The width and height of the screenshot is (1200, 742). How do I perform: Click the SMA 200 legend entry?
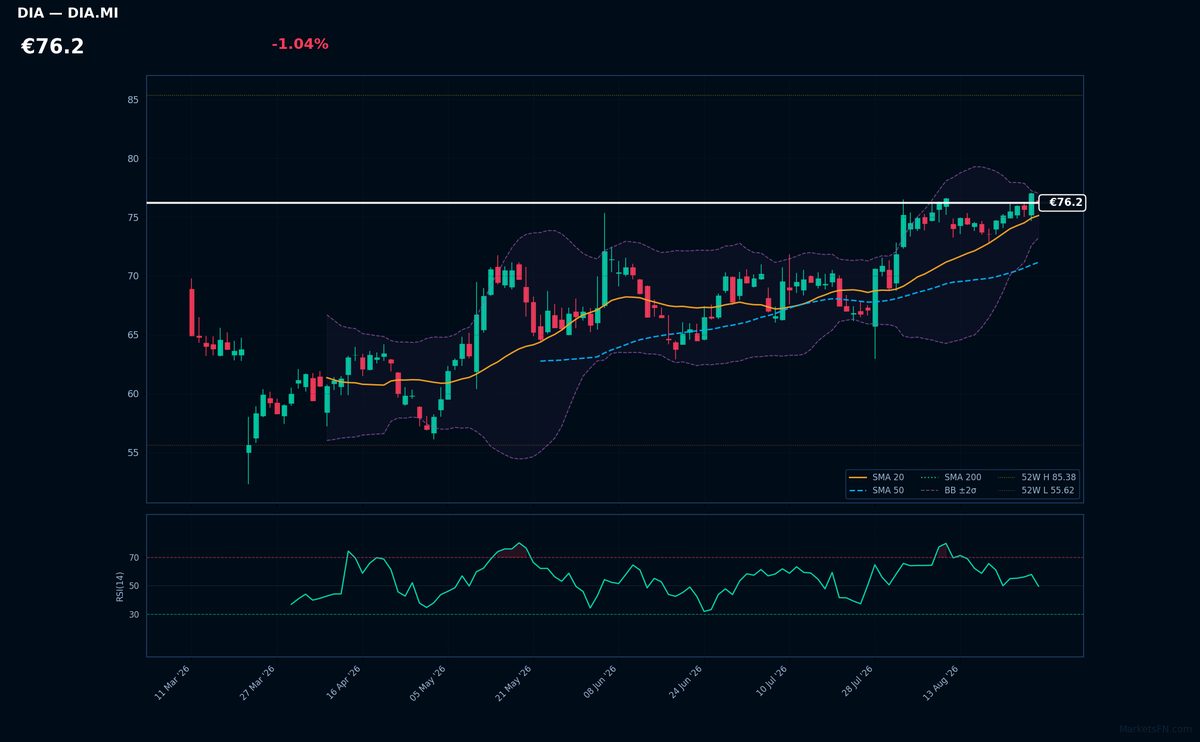tap(950, 478)
